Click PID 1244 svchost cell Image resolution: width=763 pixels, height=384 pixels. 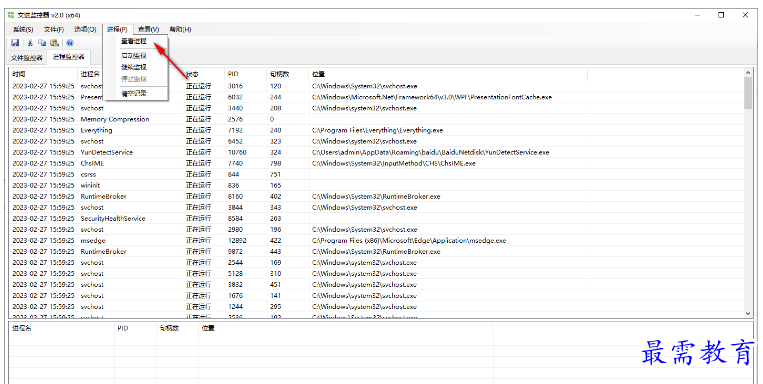(236, 307)
